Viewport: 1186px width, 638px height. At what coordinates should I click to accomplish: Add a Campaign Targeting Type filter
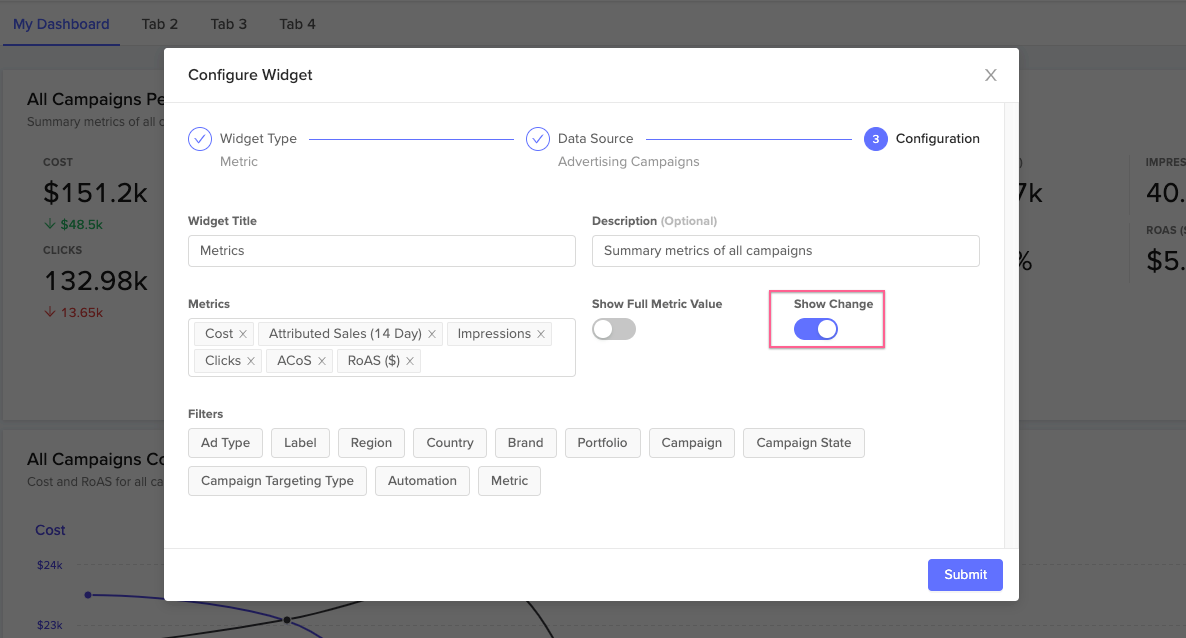pos(277,480)
